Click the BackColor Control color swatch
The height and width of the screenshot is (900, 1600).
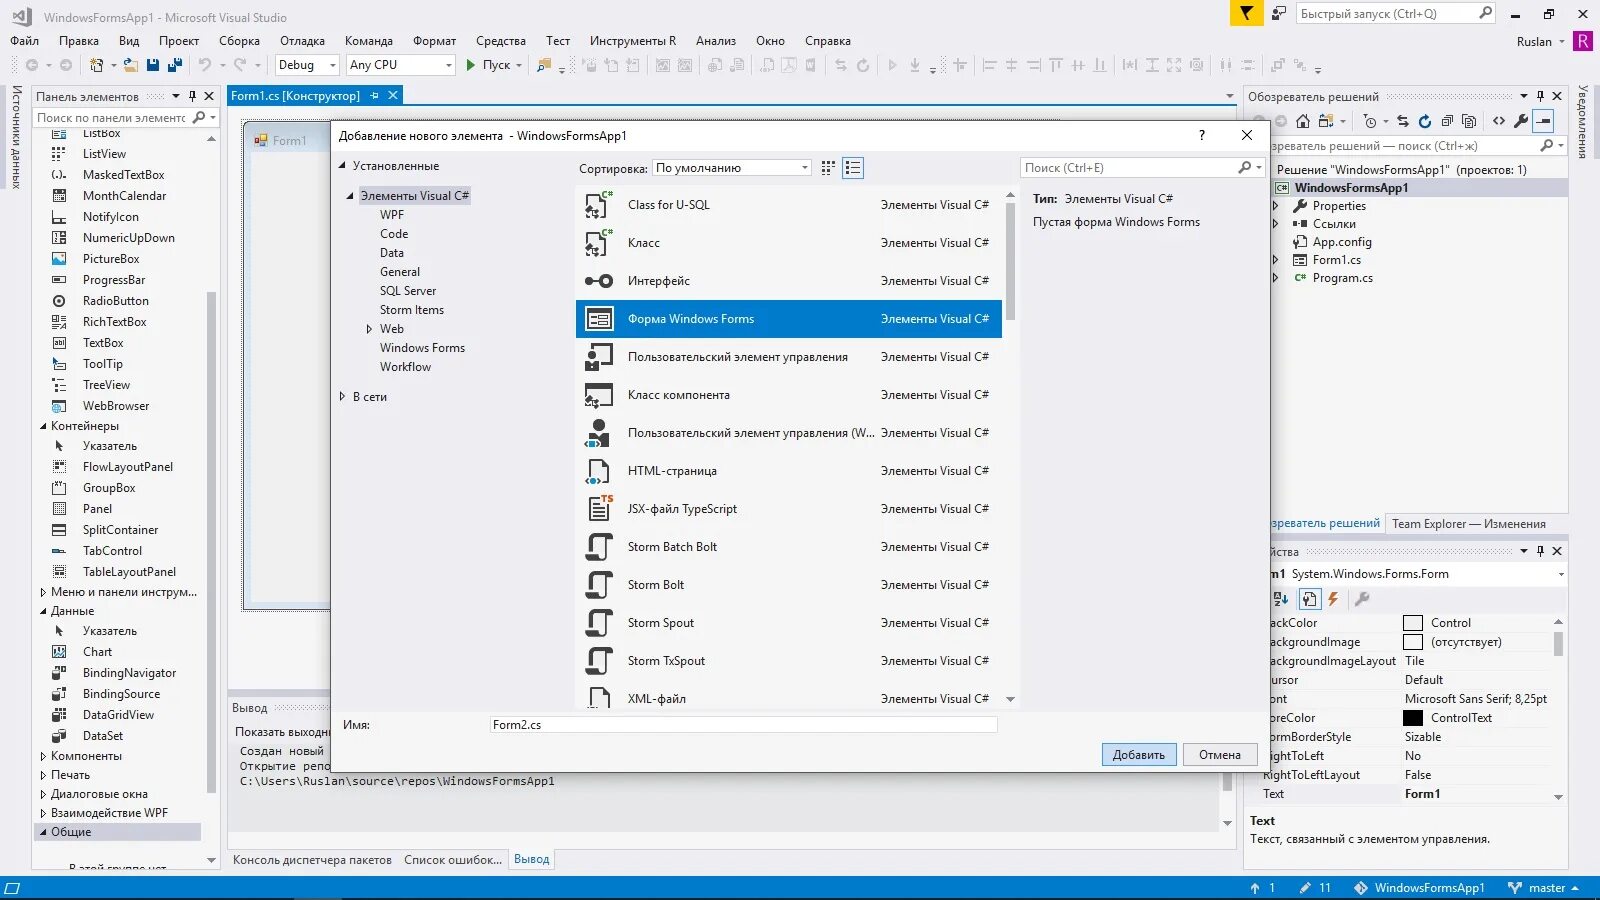[x=1413, y=623]
